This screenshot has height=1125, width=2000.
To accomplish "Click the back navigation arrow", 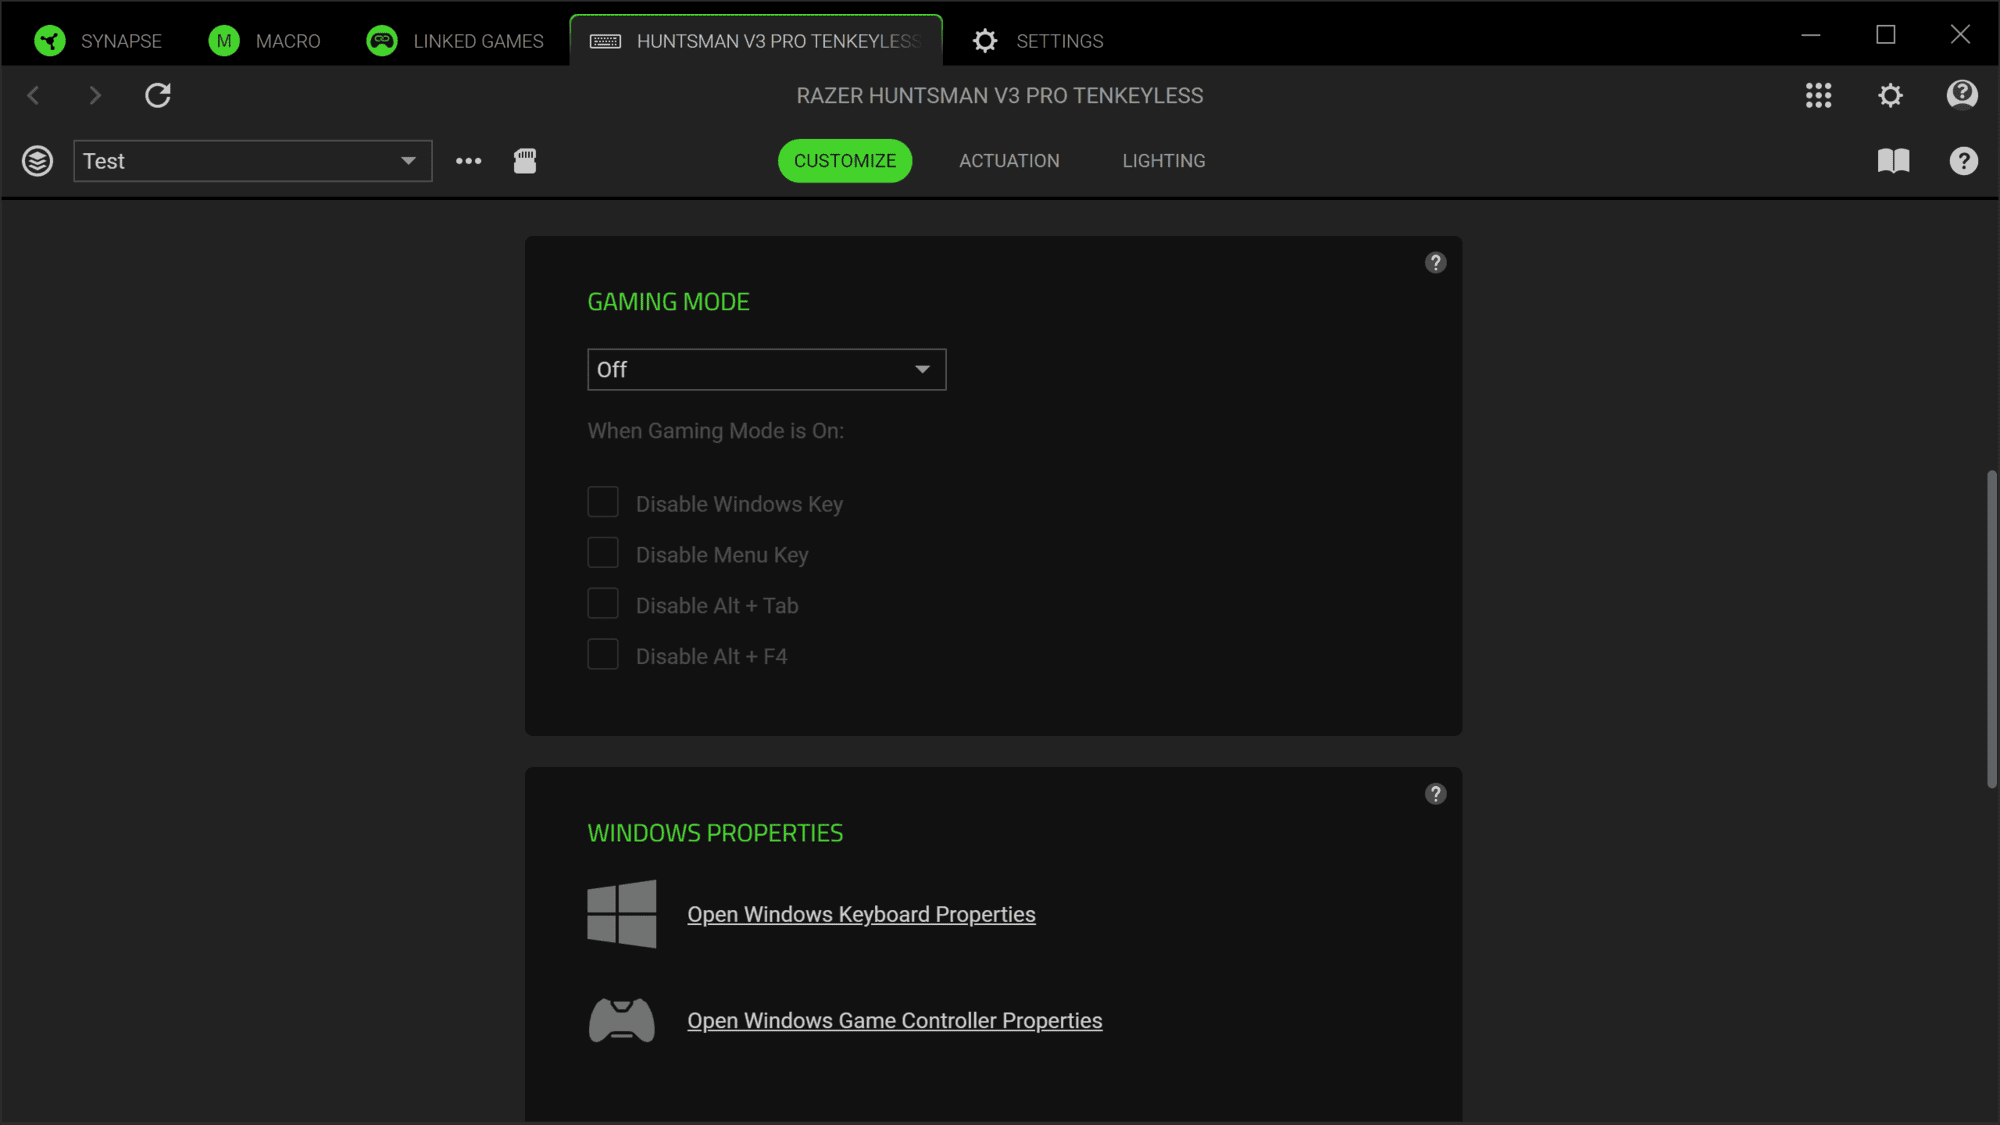I will pos(33,95).
